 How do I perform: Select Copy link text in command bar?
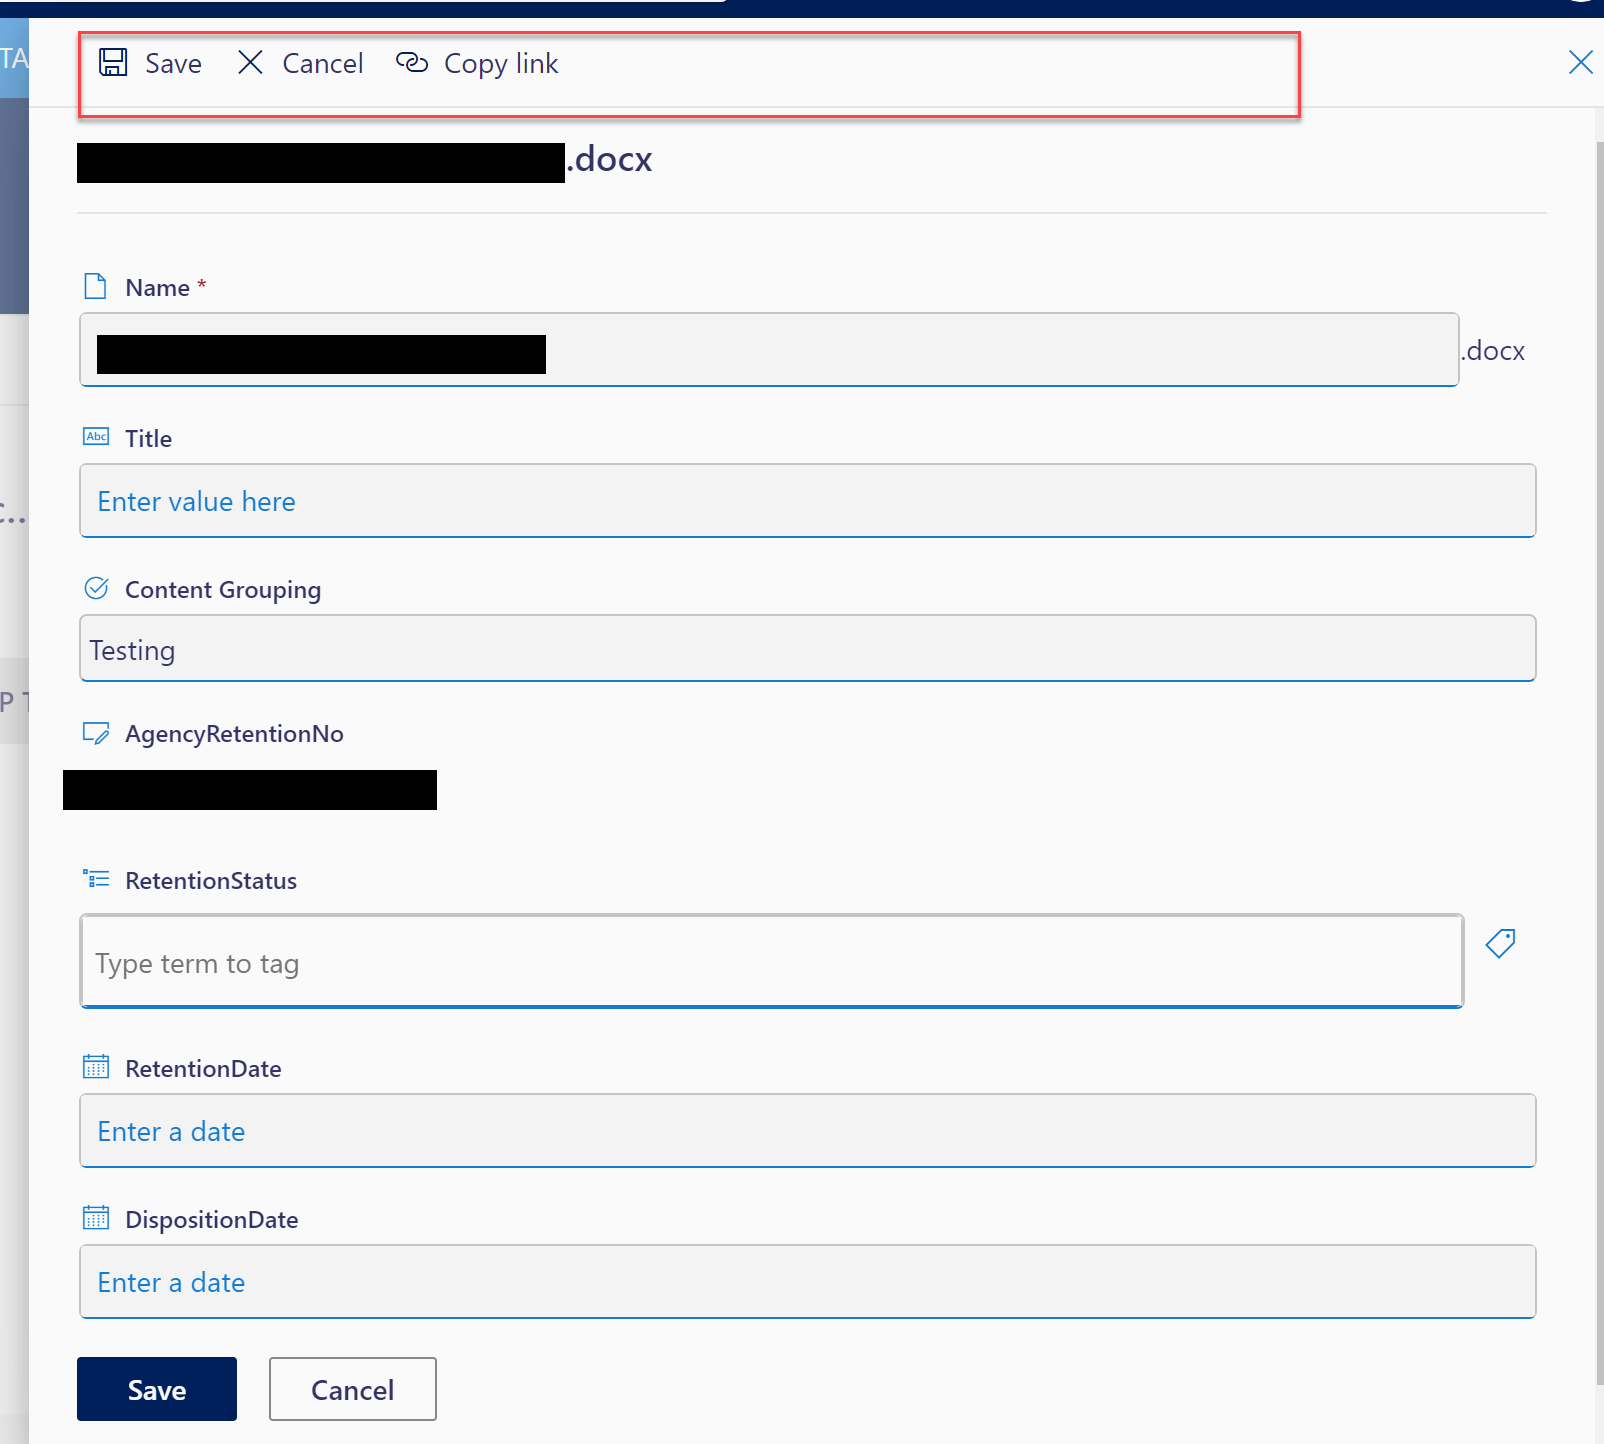(x=501, y=64)
